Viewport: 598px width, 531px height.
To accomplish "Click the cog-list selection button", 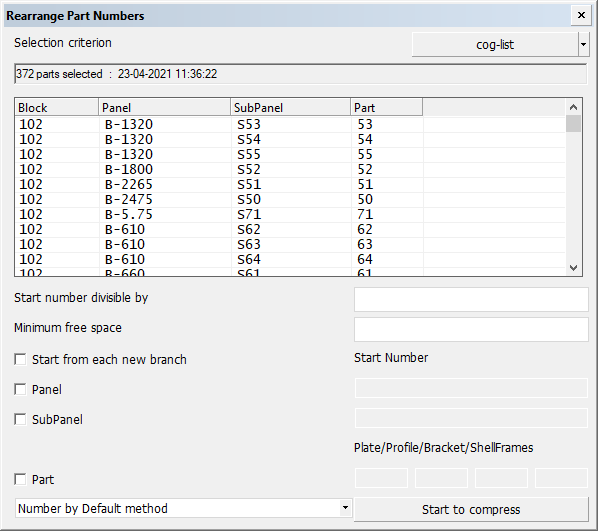I will coord(495,45).
